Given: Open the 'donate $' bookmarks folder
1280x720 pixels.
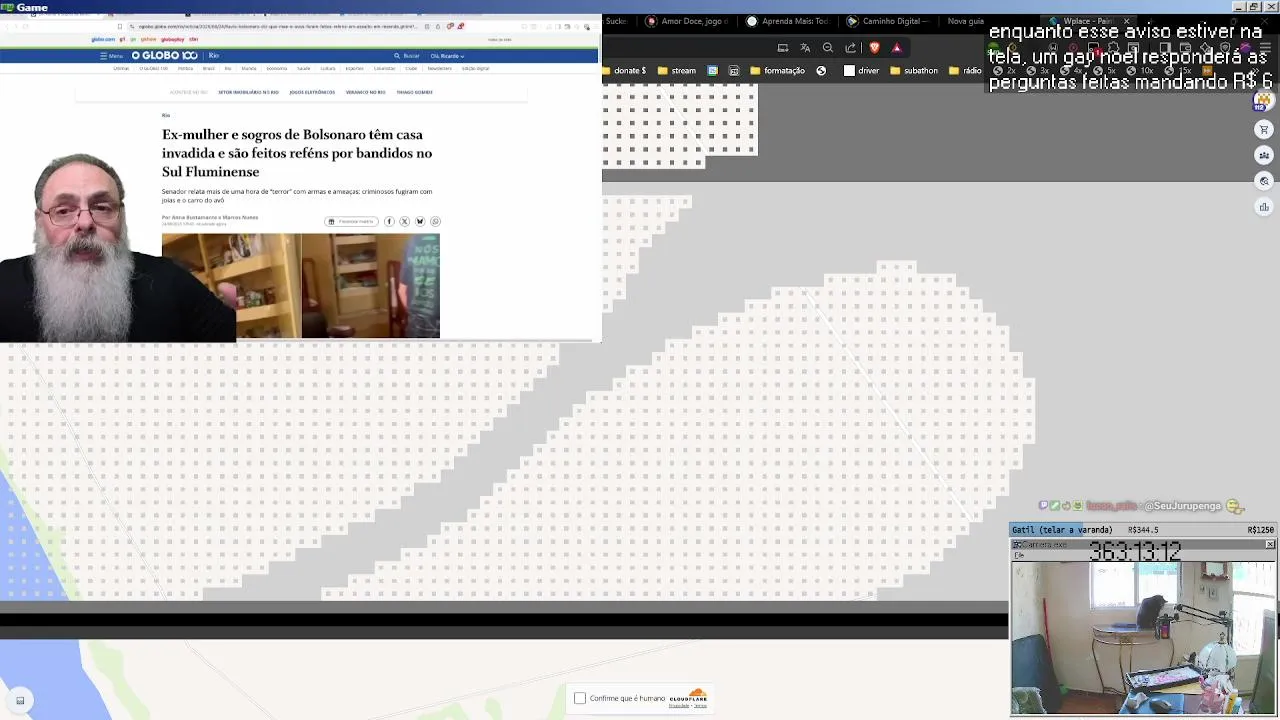Looking at the screenshot, I should (x=625, y=71).
